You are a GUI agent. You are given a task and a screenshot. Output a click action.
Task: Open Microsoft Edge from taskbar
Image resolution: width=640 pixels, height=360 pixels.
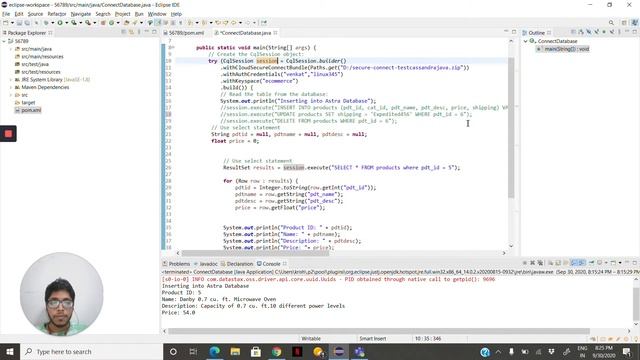click(214, 351)
